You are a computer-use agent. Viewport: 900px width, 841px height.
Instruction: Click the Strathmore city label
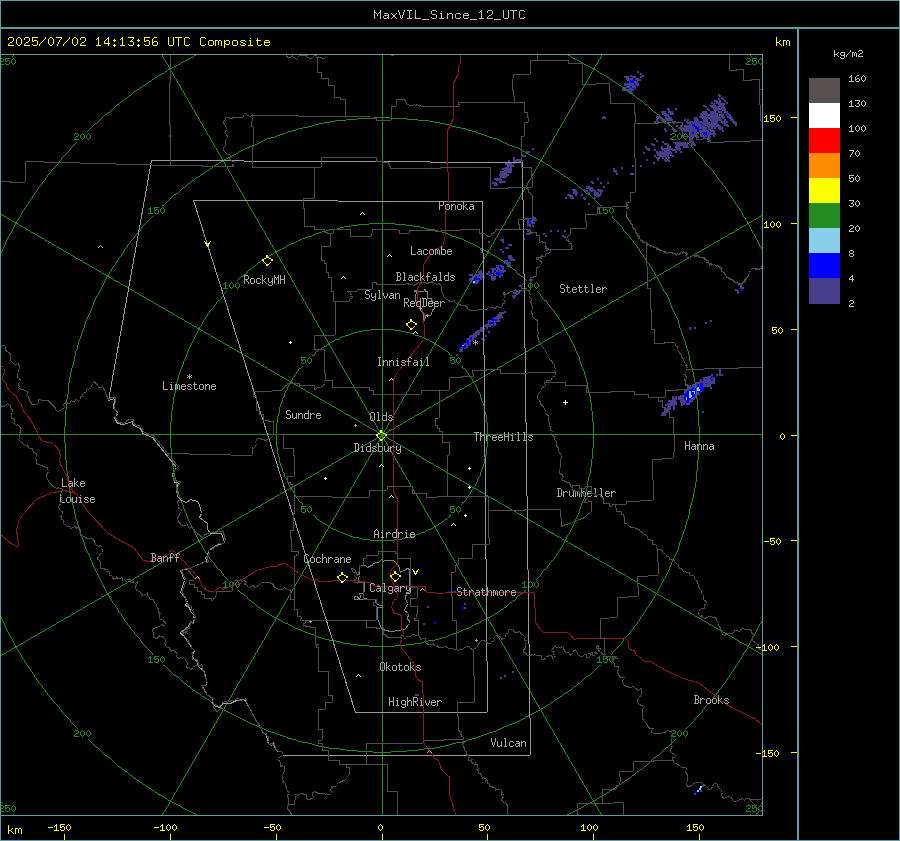(486, 592)
